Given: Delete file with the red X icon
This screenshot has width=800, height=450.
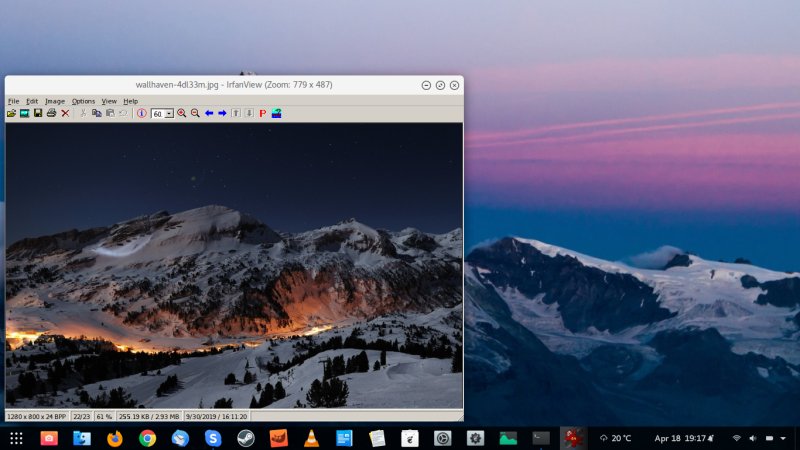Looking at the screenshot, I should click(x=65, y=113).
